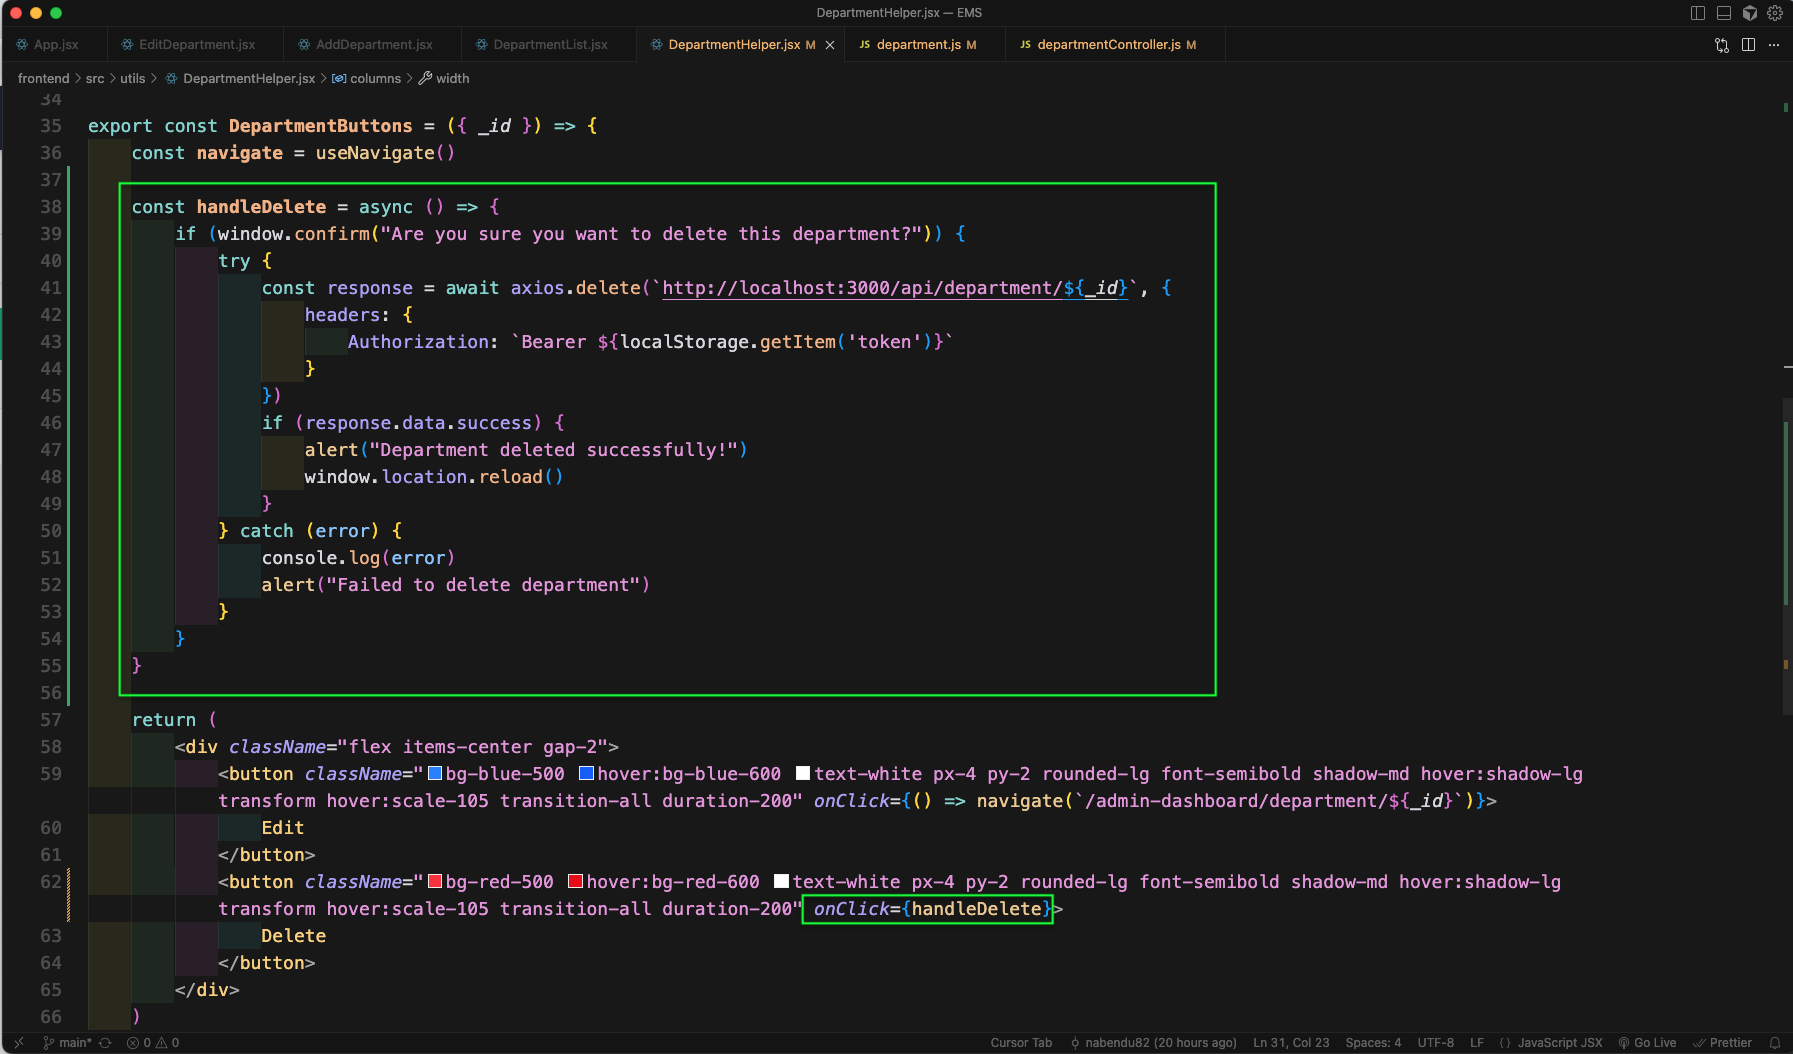Toggle the primary sidebar layout icon
1793x1054 pixels.
click(1698, 13)
